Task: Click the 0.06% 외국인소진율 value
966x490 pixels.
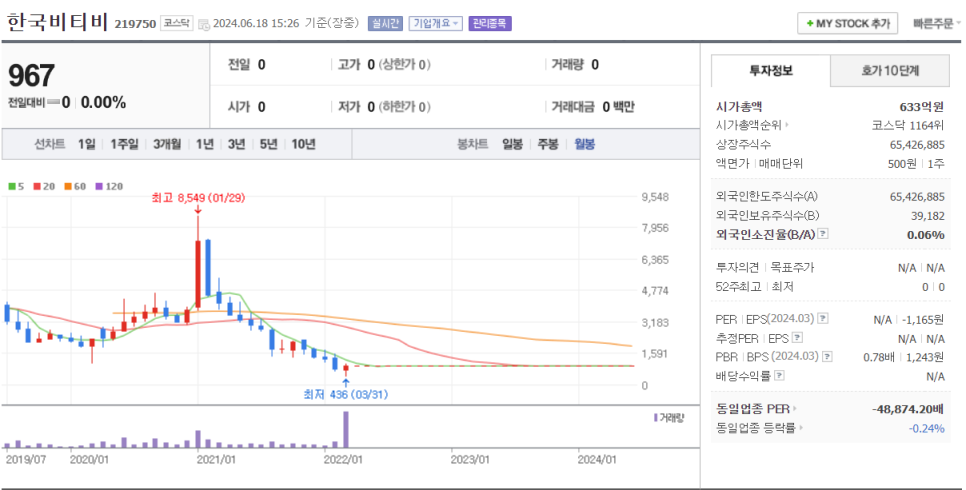Action: (926, 235)
